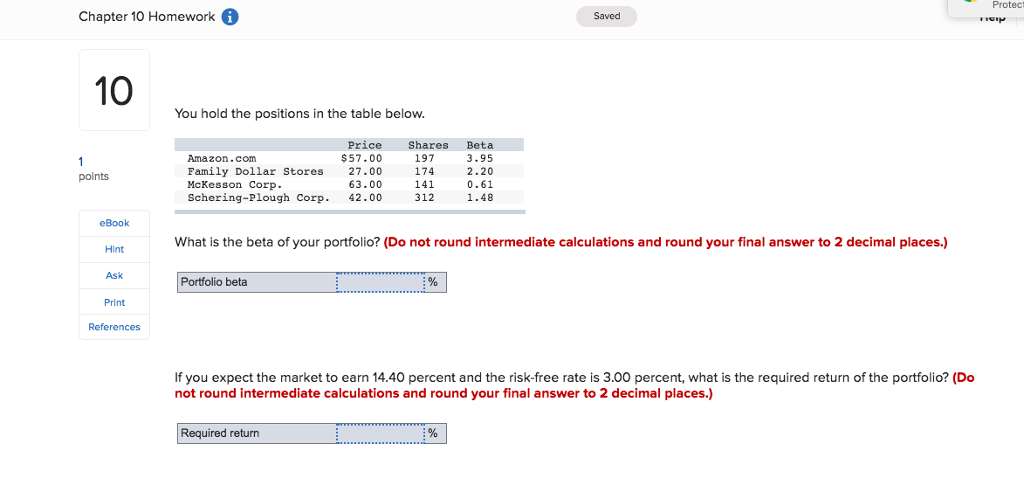
Task: Click the 1.48 beta value
Action: (x=480, y=197)
